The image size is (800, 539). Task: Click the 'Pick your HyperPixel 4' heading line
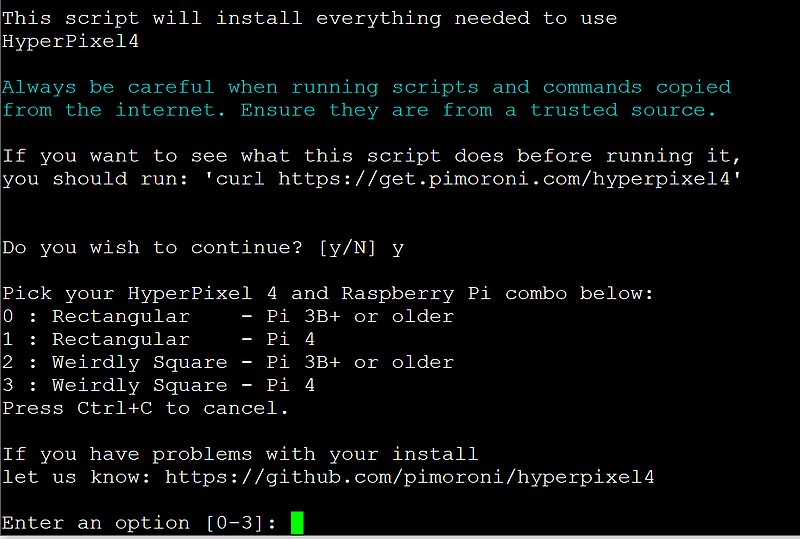point(328,293)
